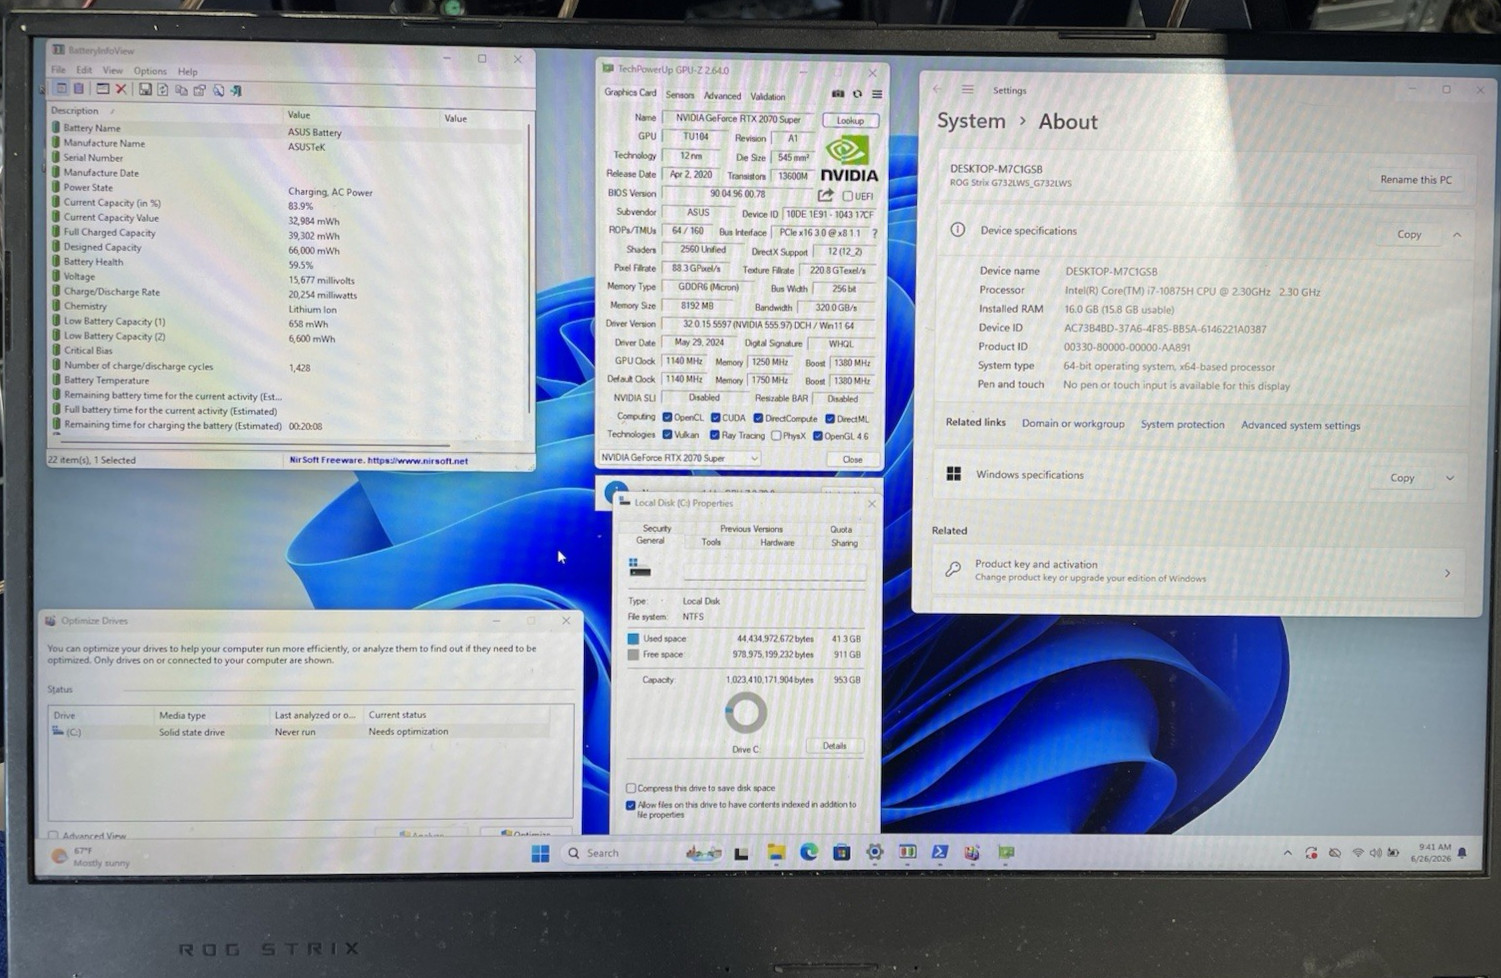Viewport: 1501px width, 978px height.
Task: Switch to the Advanced tab in GPU-Z
Action: pyautogui.click(x=722, y=96)
